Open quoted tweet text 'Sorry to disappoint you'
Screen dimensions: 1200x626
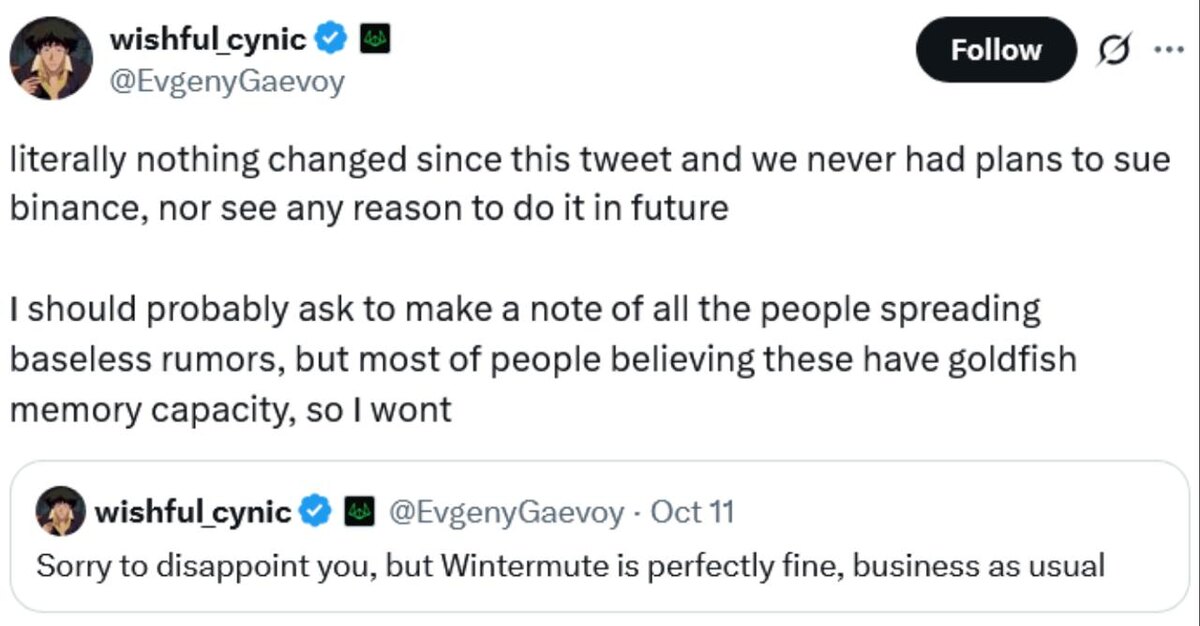point(570,565)
